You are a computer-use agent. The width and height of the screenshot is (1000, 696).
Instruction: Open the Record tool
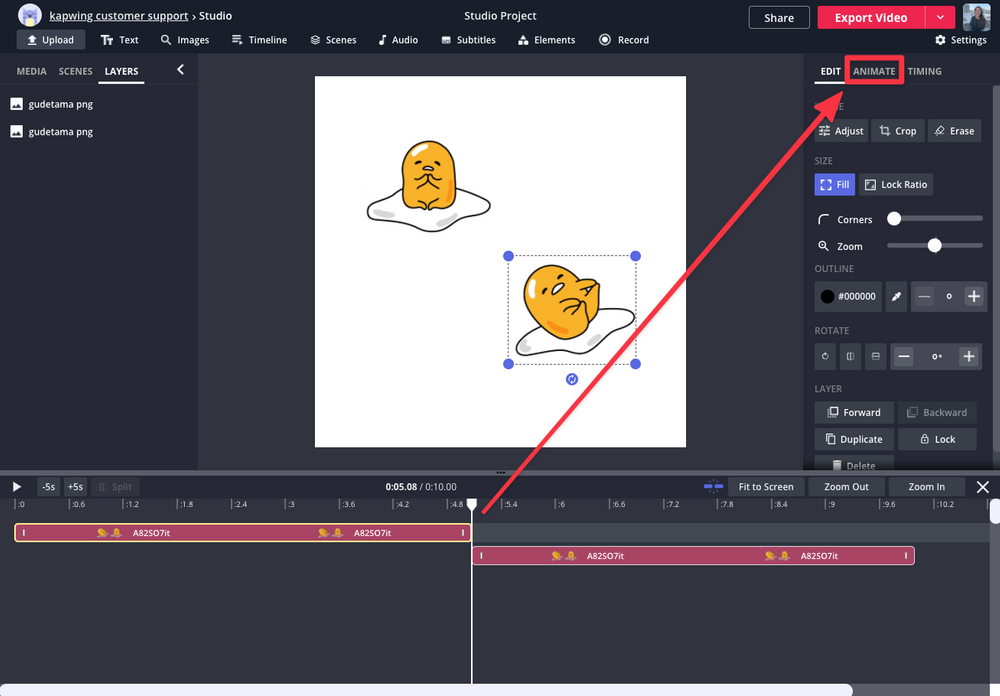click(624, 40)
